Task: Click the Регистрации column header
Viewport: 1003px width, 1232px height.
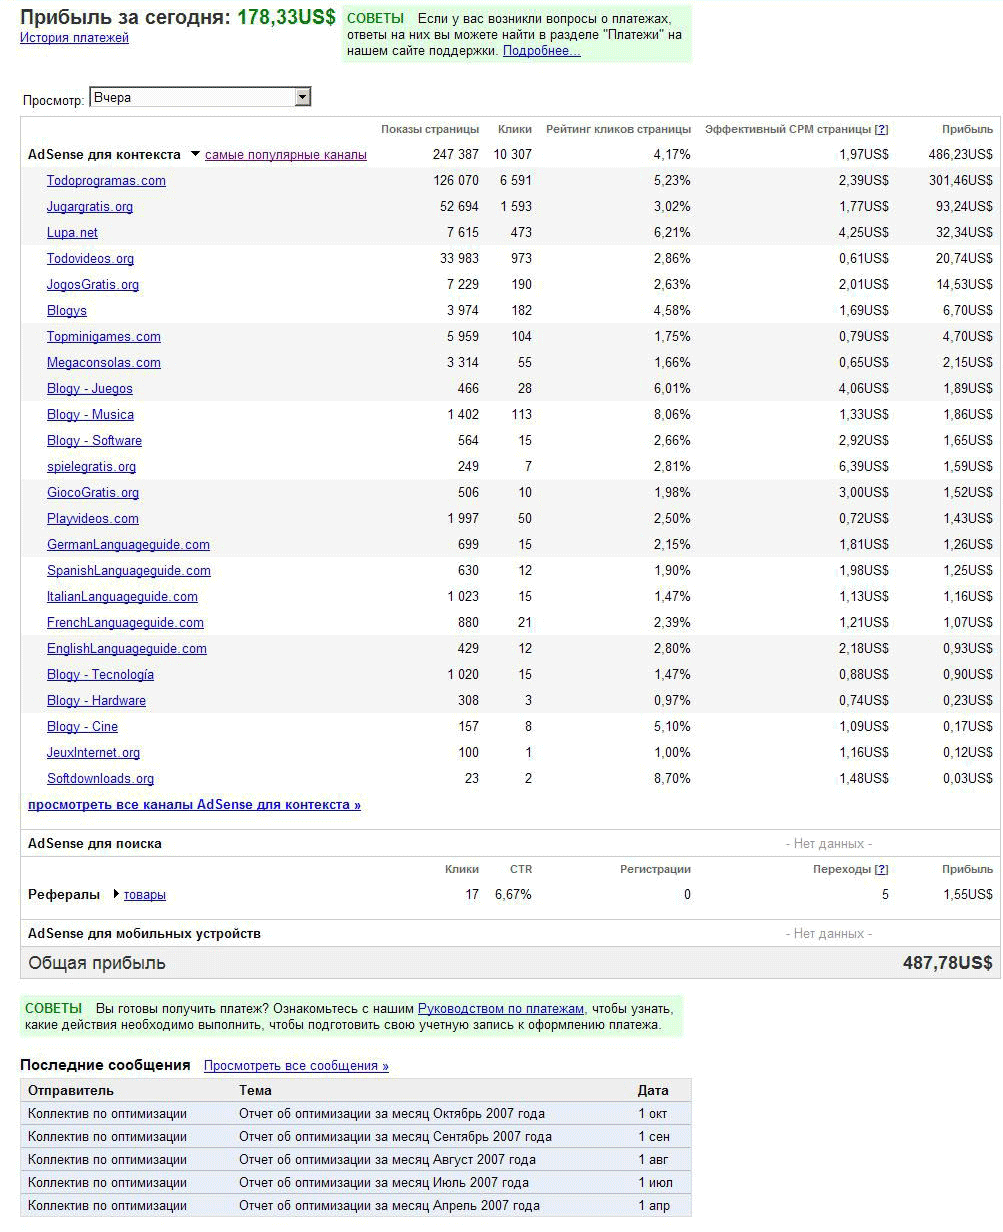Action: (x=655, y=869)
